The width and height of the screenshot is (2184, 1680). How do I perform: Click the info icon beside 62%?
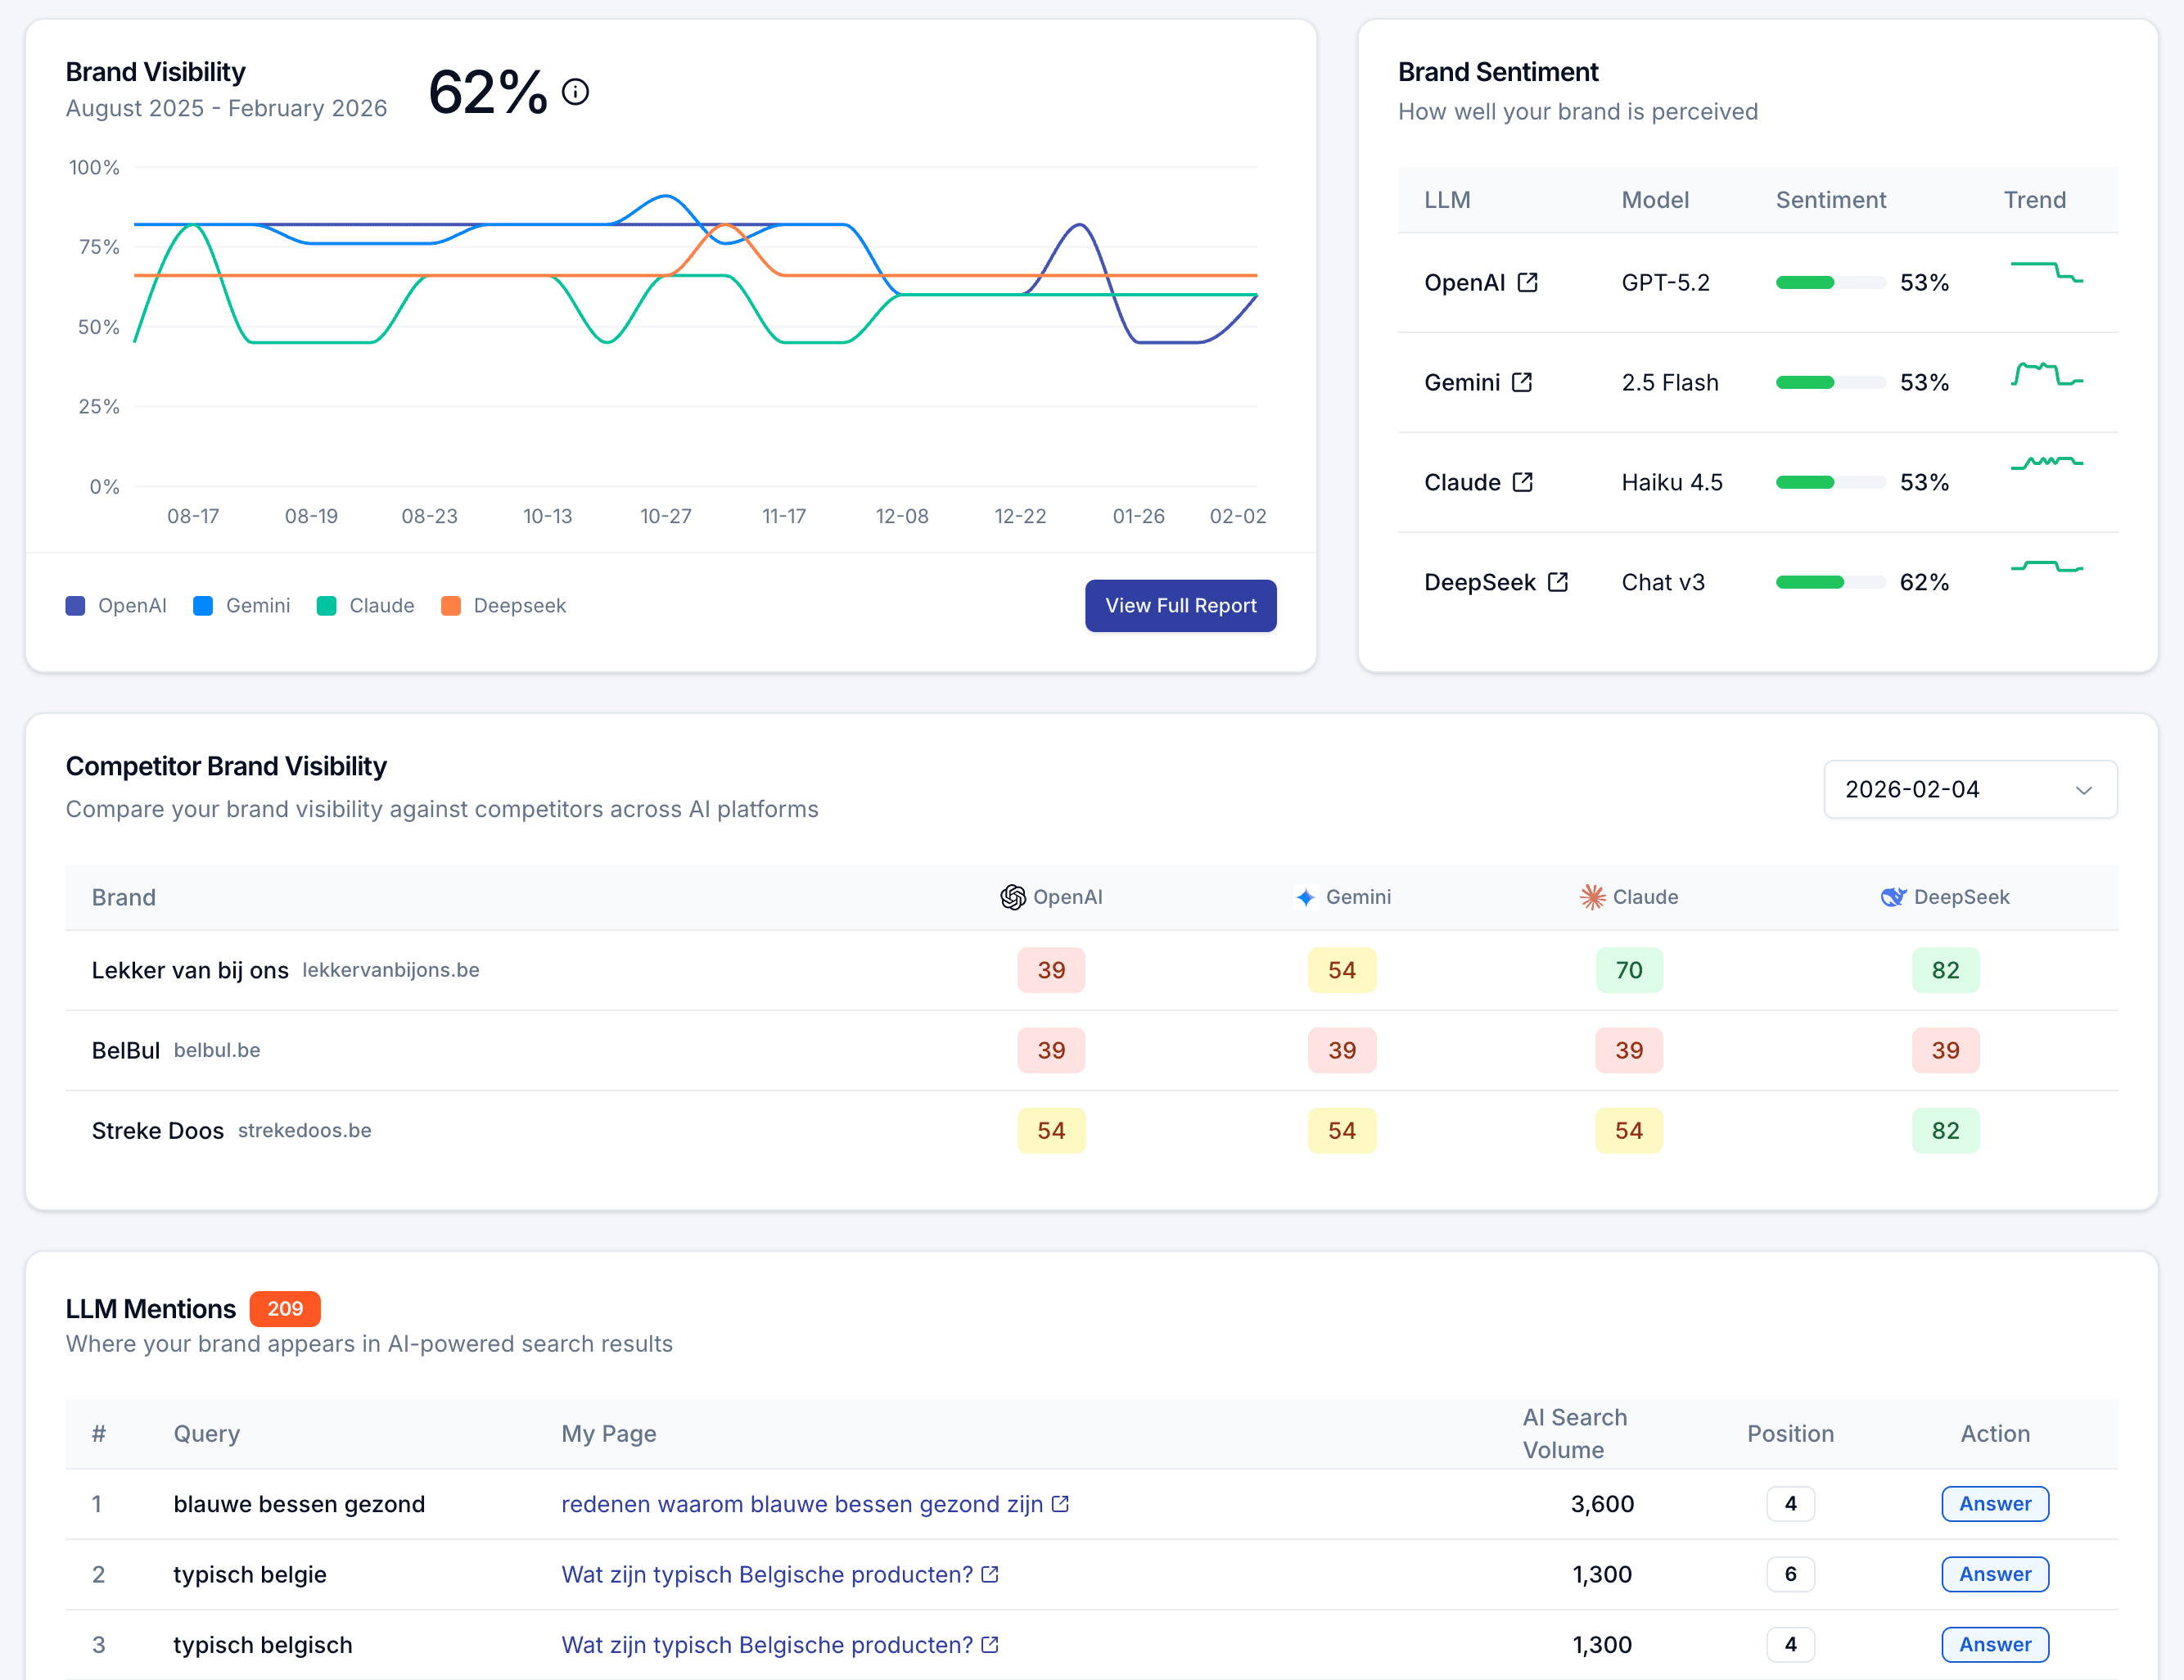pos(575,92)
